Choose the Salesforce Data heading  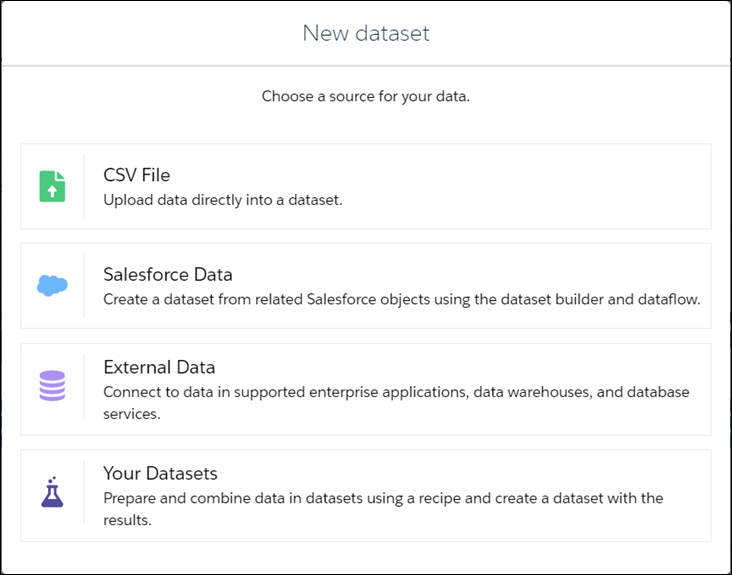[x=168, y=274]
